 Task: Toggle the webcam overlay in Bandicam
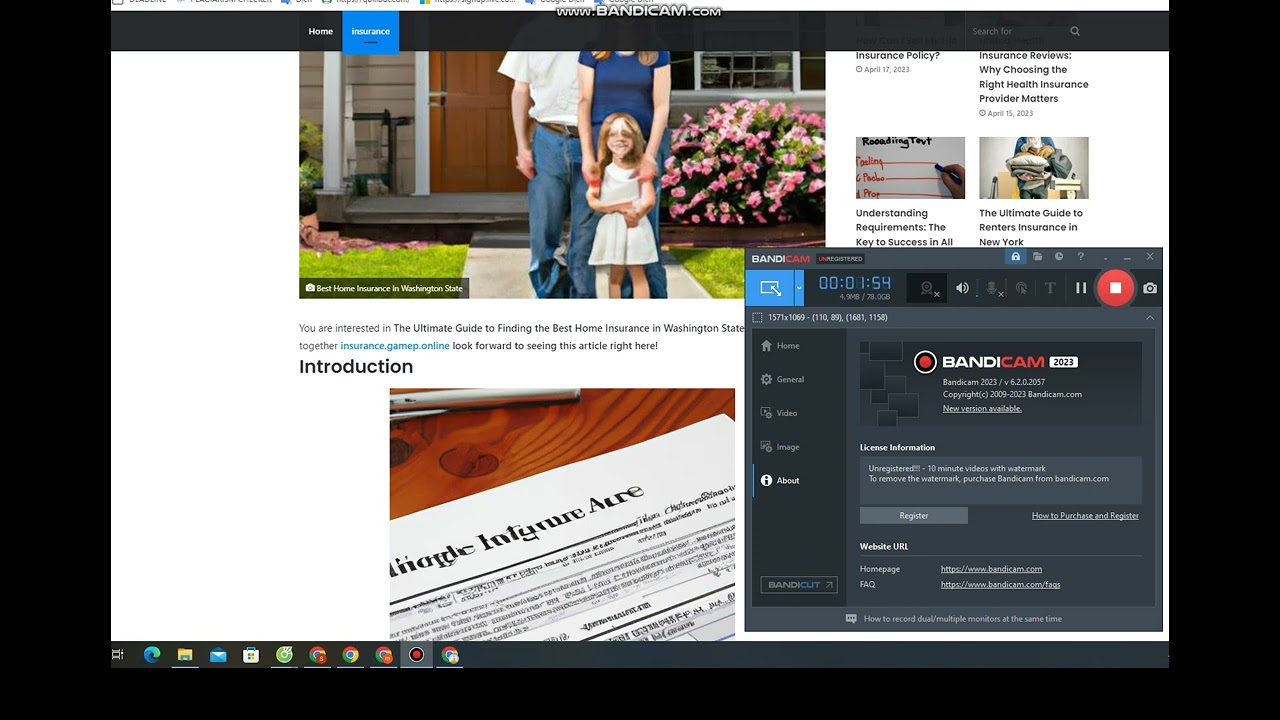929,288
